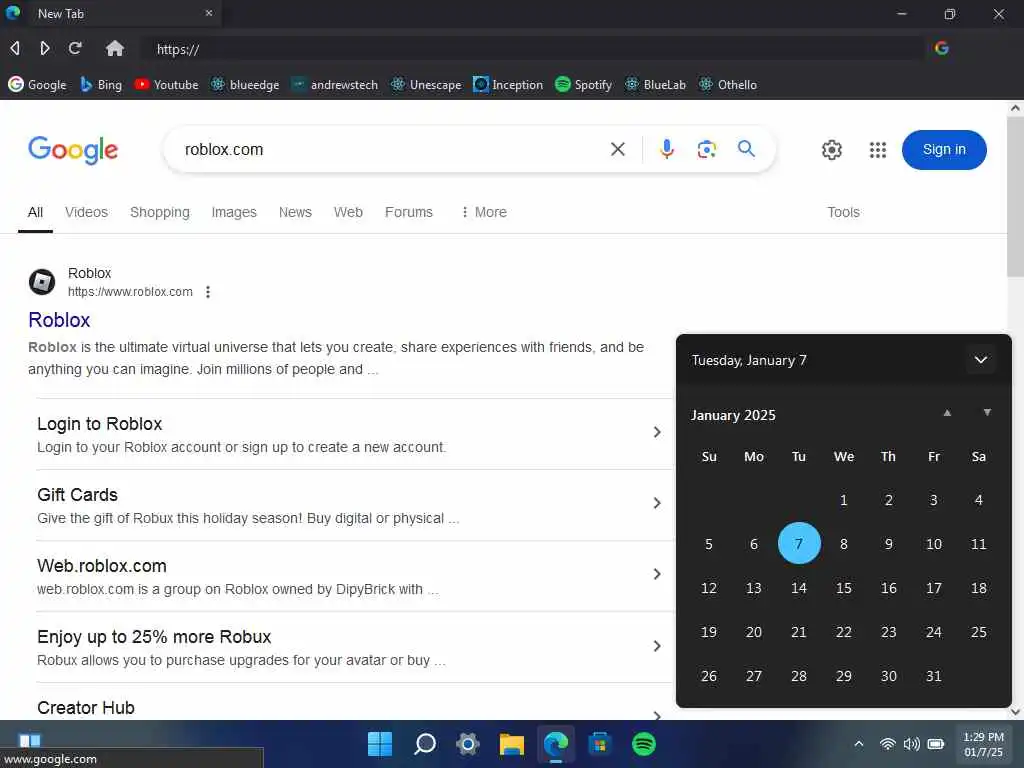1024x768 pixels.
Task: Open the browser home page icon
Action: 115,48
